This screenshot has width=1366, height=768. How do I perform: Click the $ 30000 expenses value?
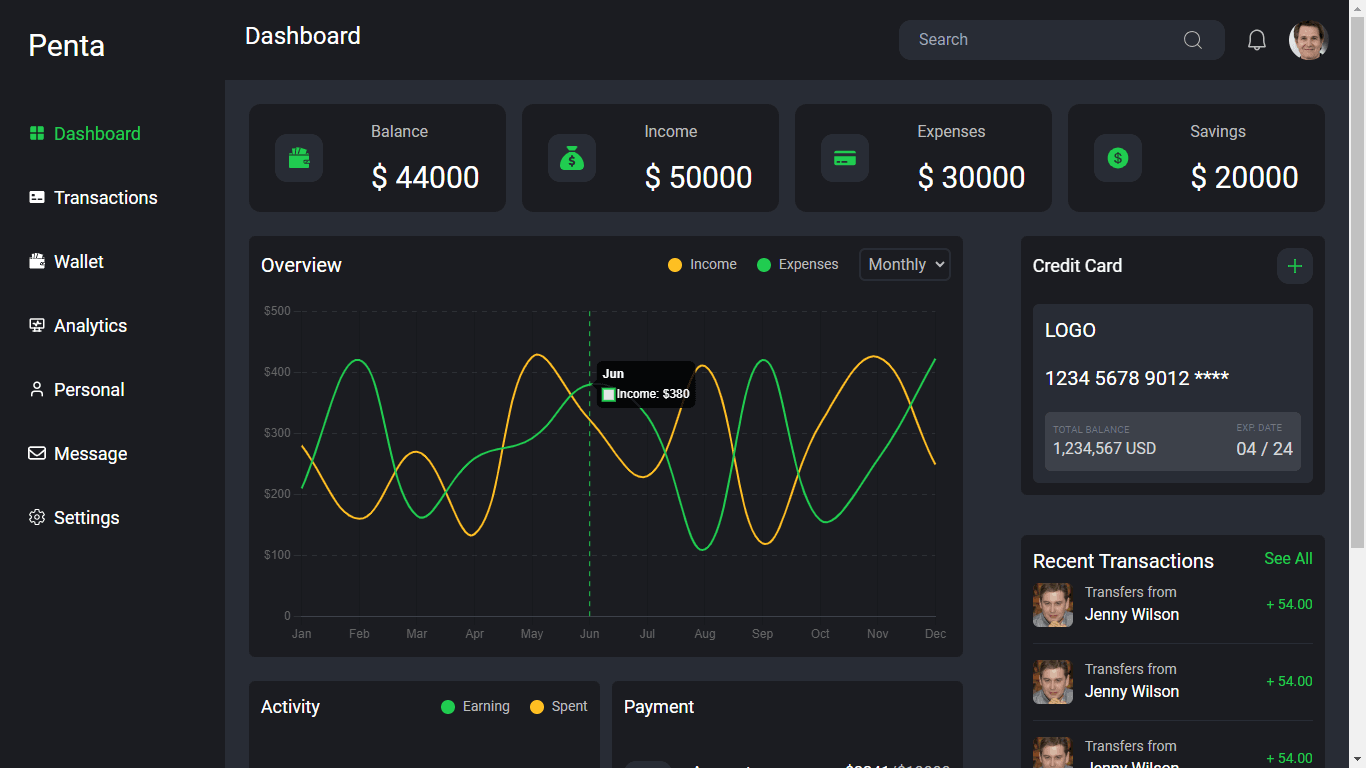tap(971, 177)
